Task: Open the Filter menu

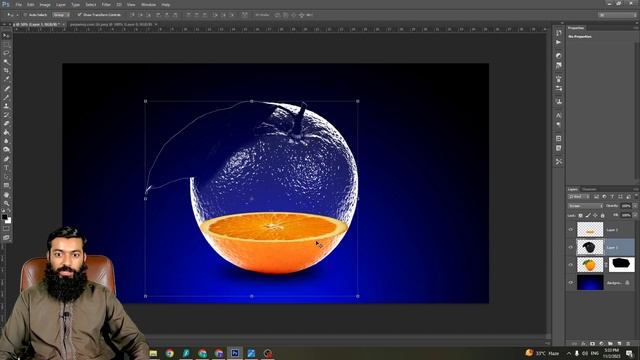Action: coord(106,4)
